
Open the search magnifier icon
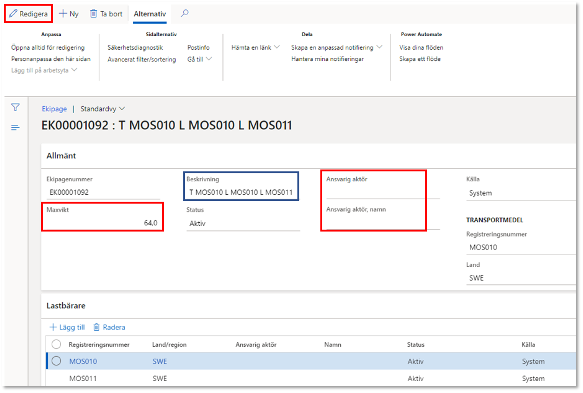(x=184, y=13)
